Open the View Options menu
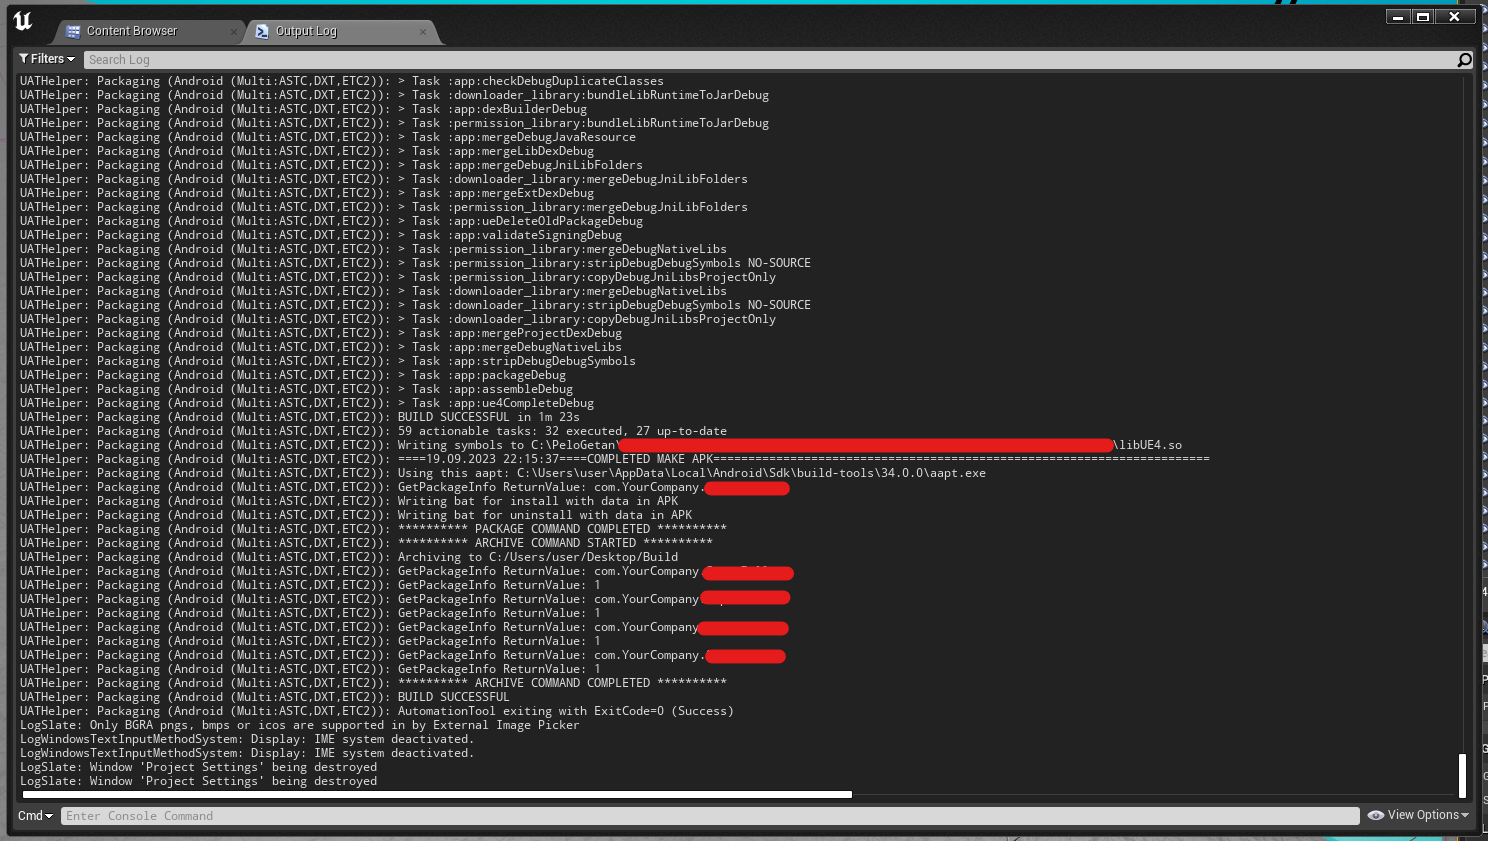Screen dimensions: 1488x841 1418,815
